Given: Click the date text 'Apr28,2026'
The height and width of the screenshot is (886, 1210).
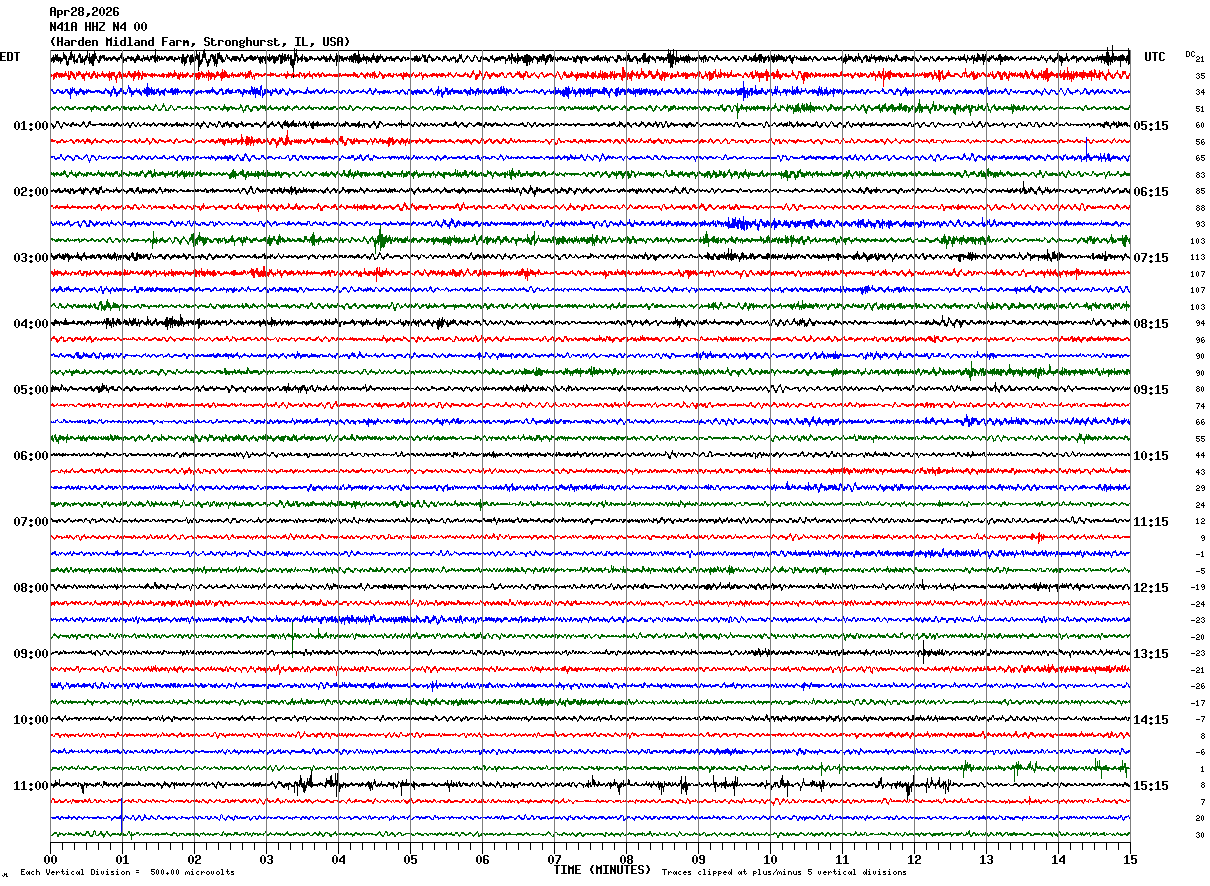Looking at the screenshot, I should point(84,12).
